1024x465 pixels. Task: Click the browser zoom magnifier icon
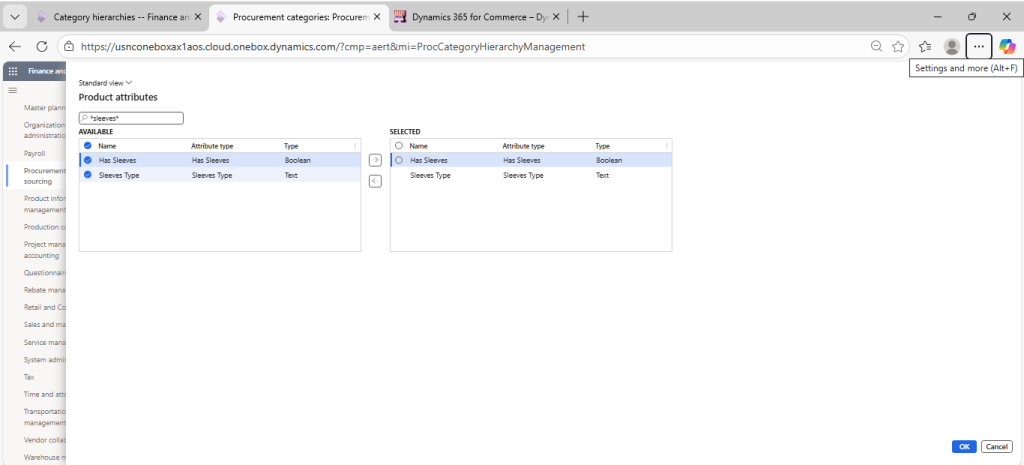[876, 46]
